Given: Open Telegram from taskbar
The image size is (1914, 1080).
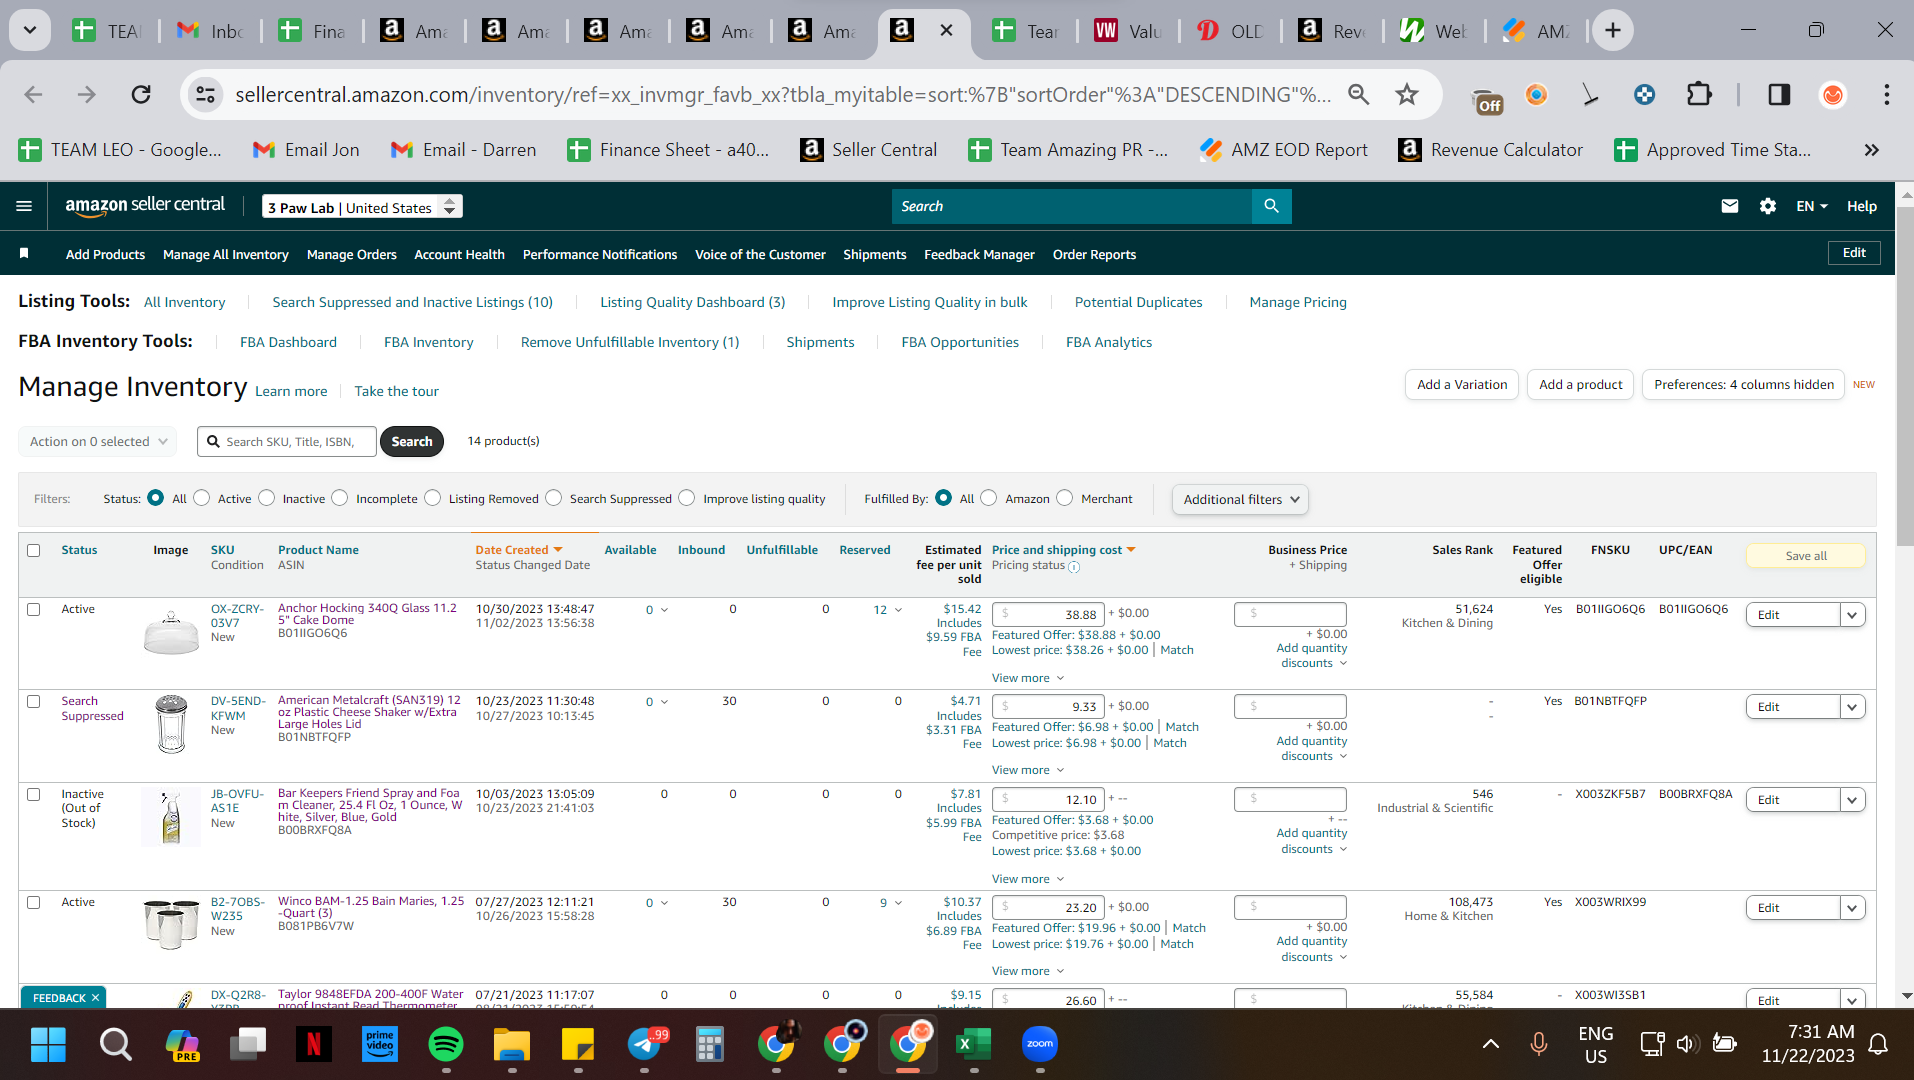Looking at the screenshot, I should click(645, 1045).
